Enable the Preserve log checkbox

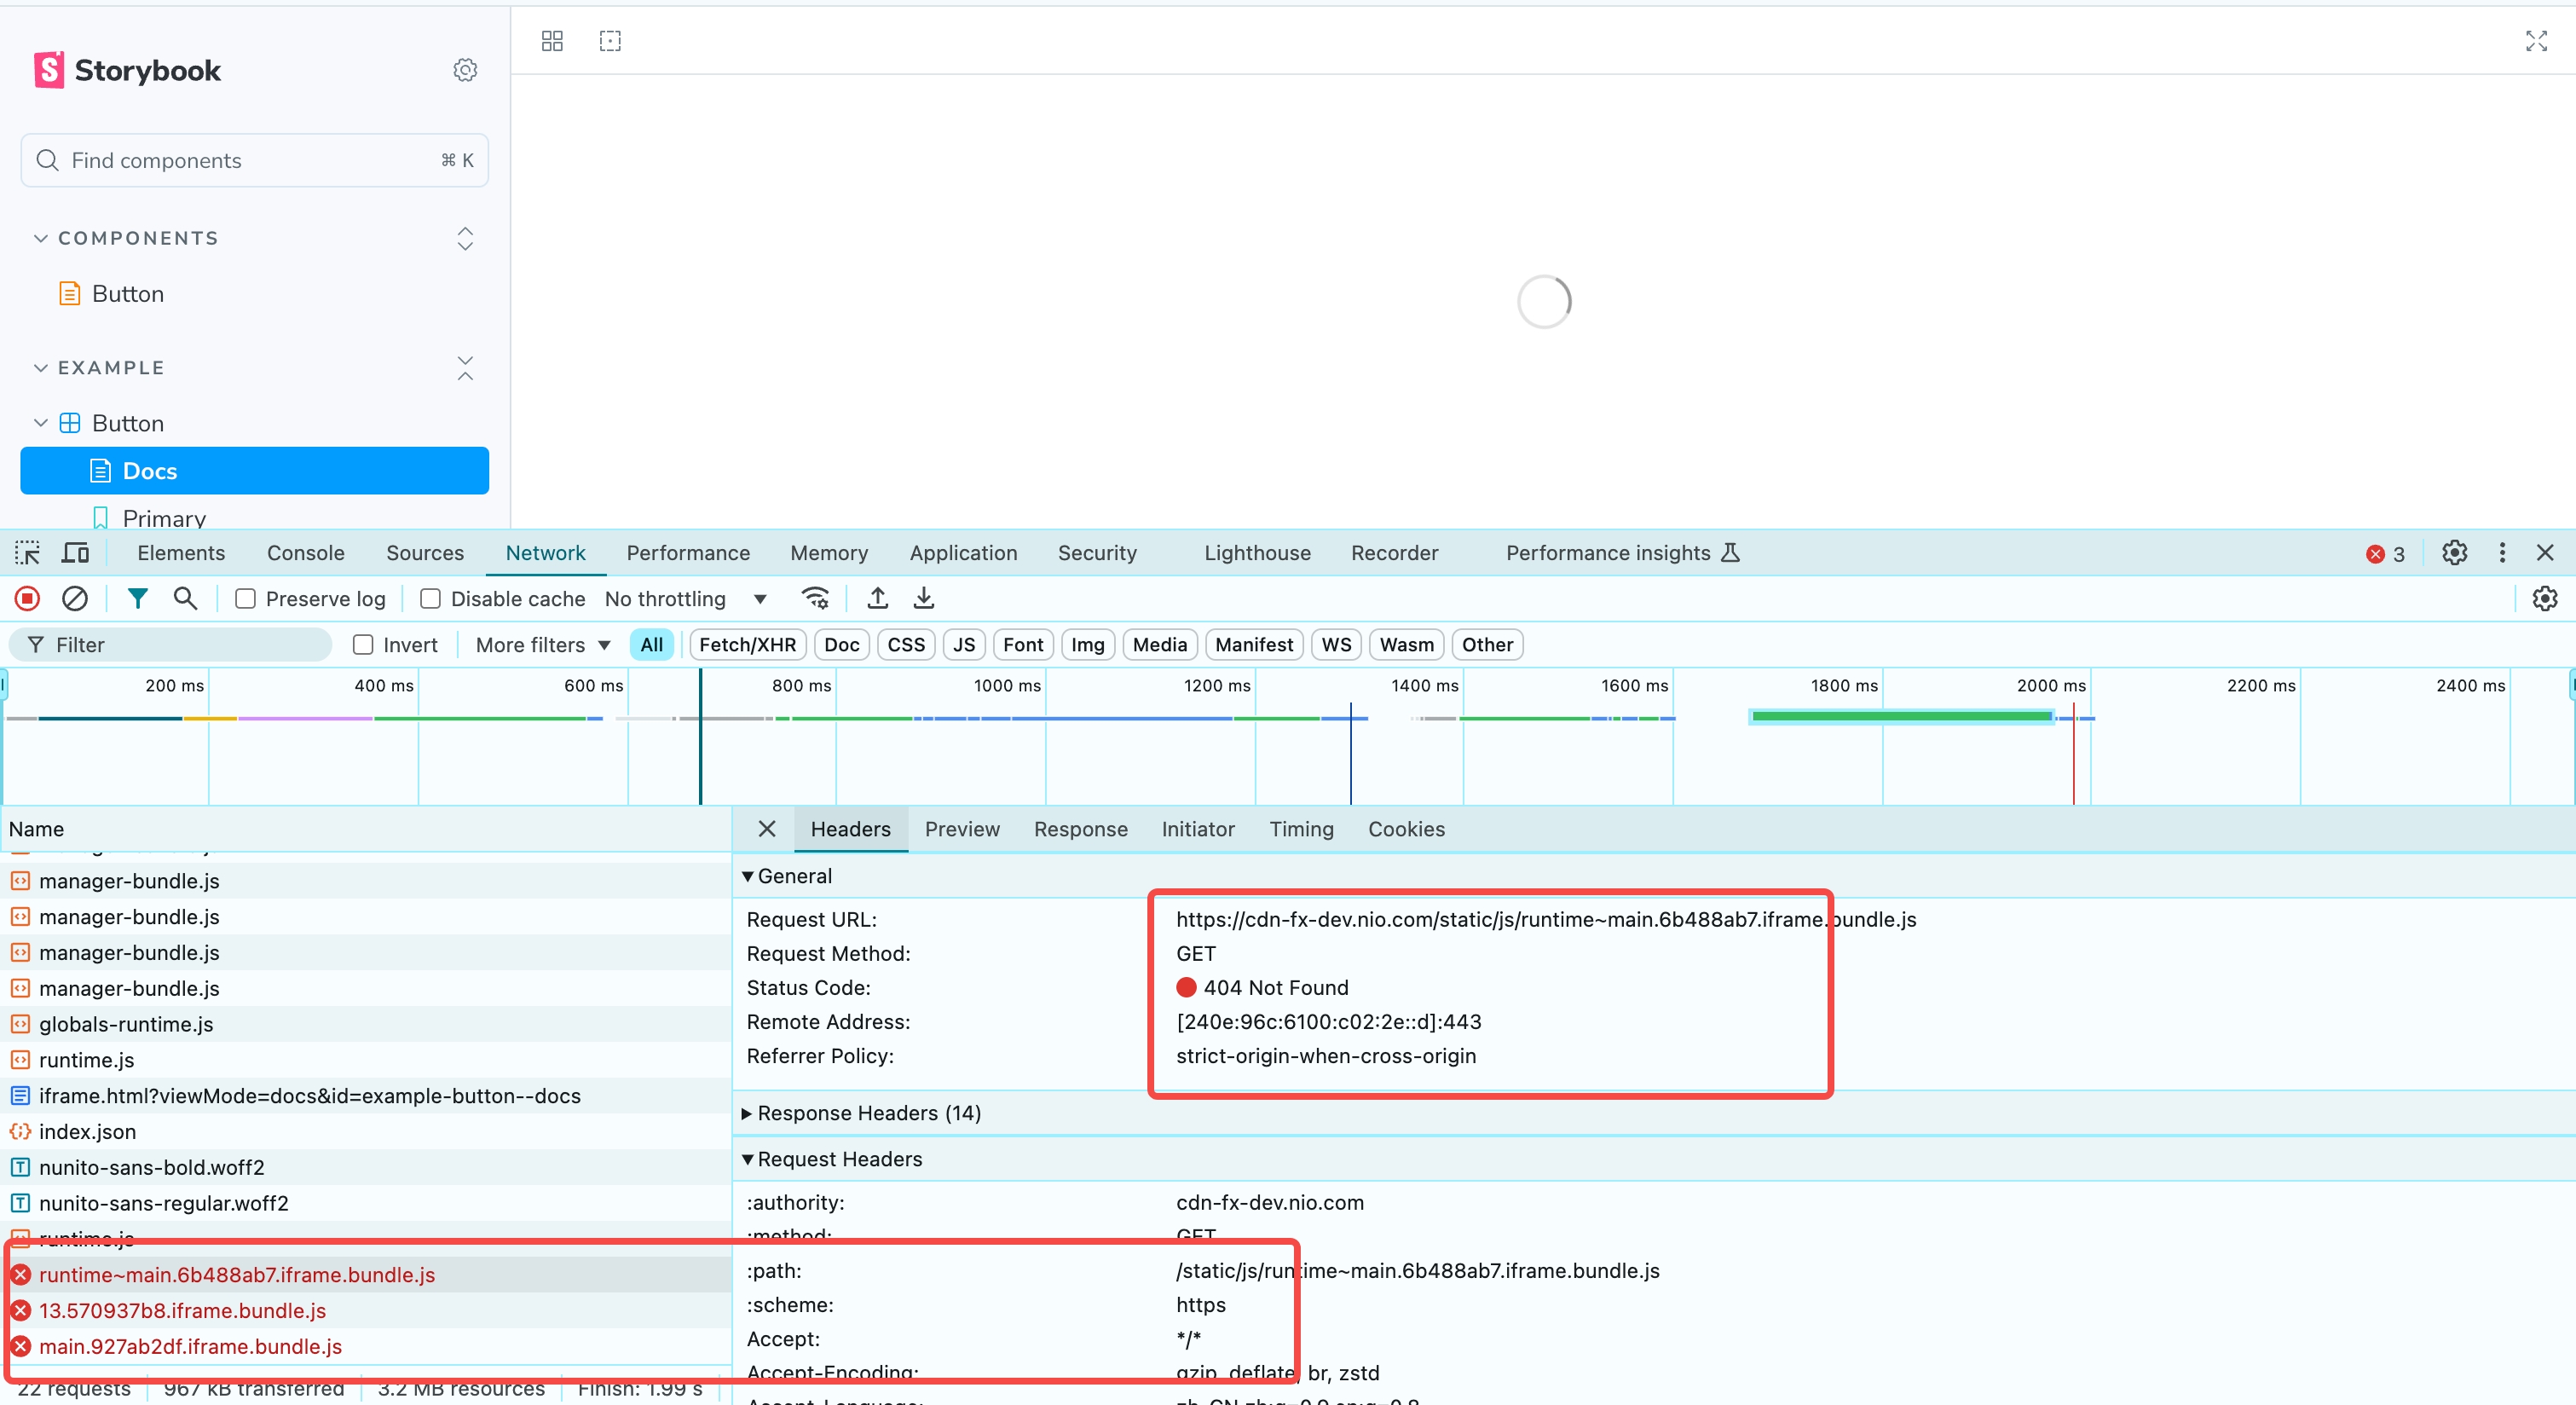click(245, 599)
